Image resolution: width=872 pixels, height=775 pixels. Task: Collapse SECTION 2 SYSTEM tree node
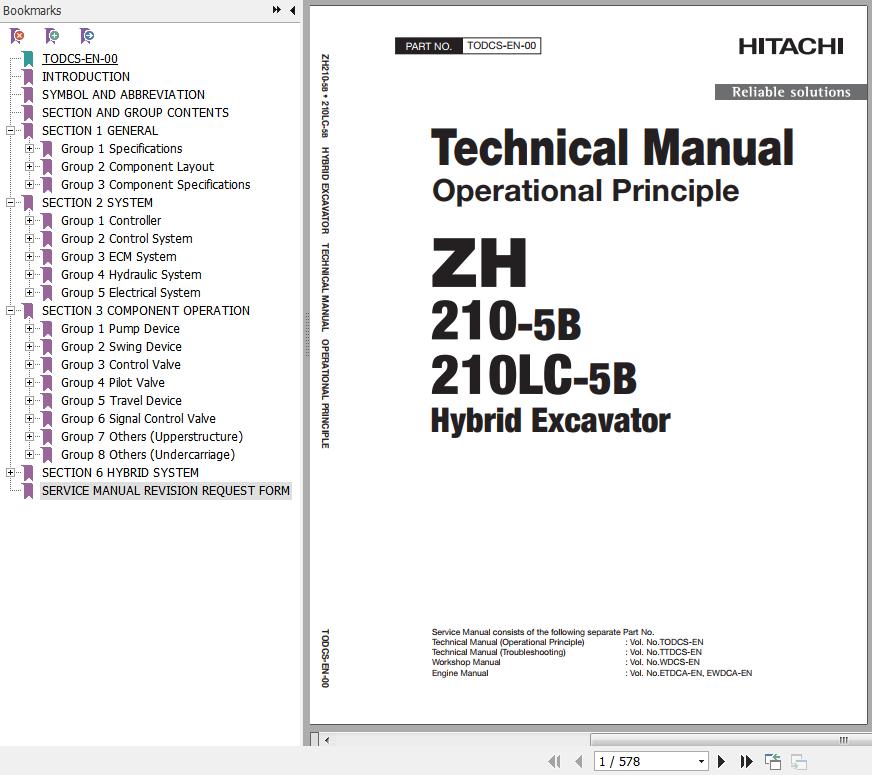[x=11, y=202]
